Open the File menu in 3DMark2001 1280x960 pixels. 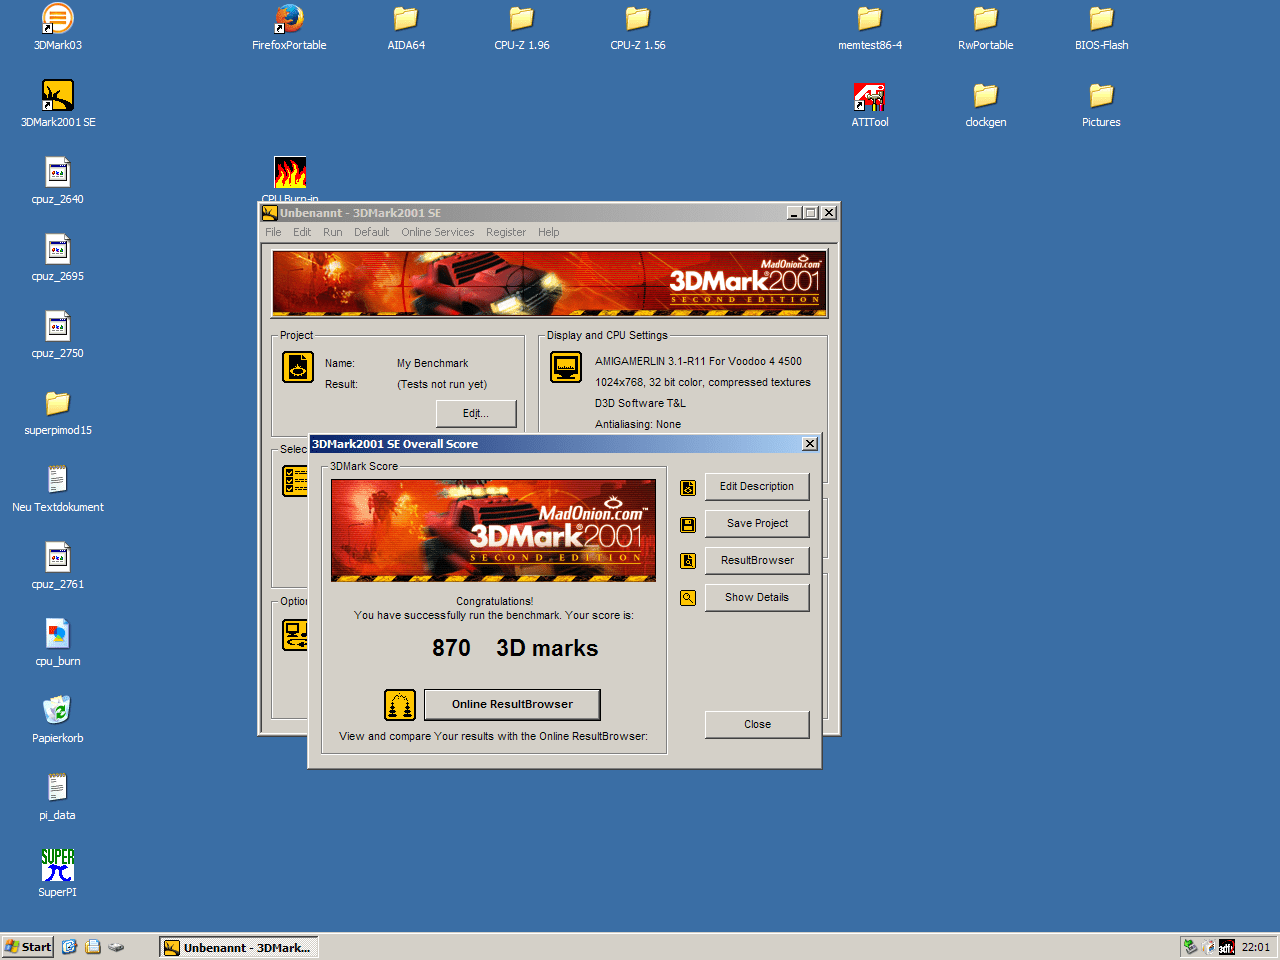(273, 232)
